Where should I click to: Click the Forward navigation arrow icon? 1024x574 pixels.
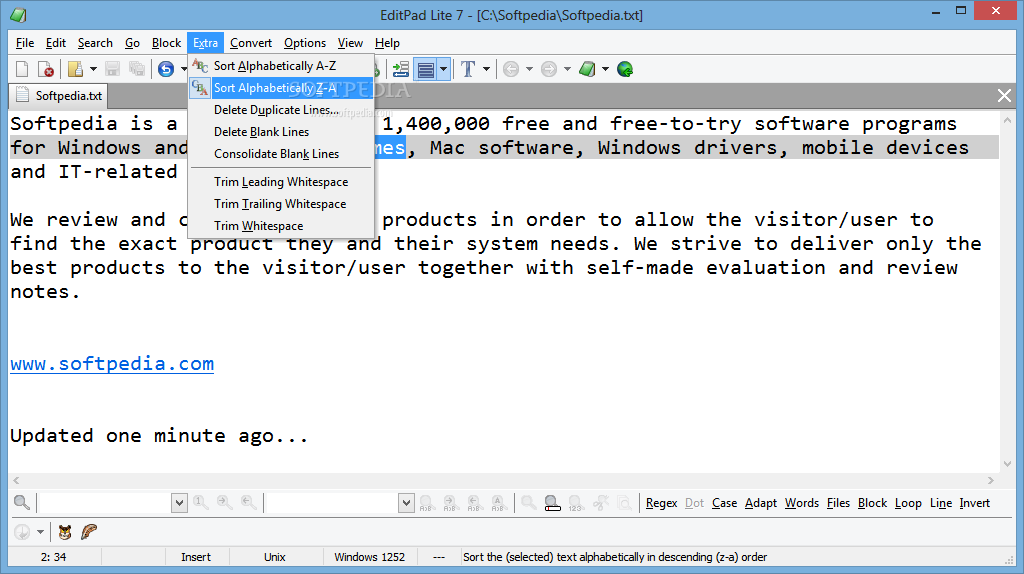[549, 69]
